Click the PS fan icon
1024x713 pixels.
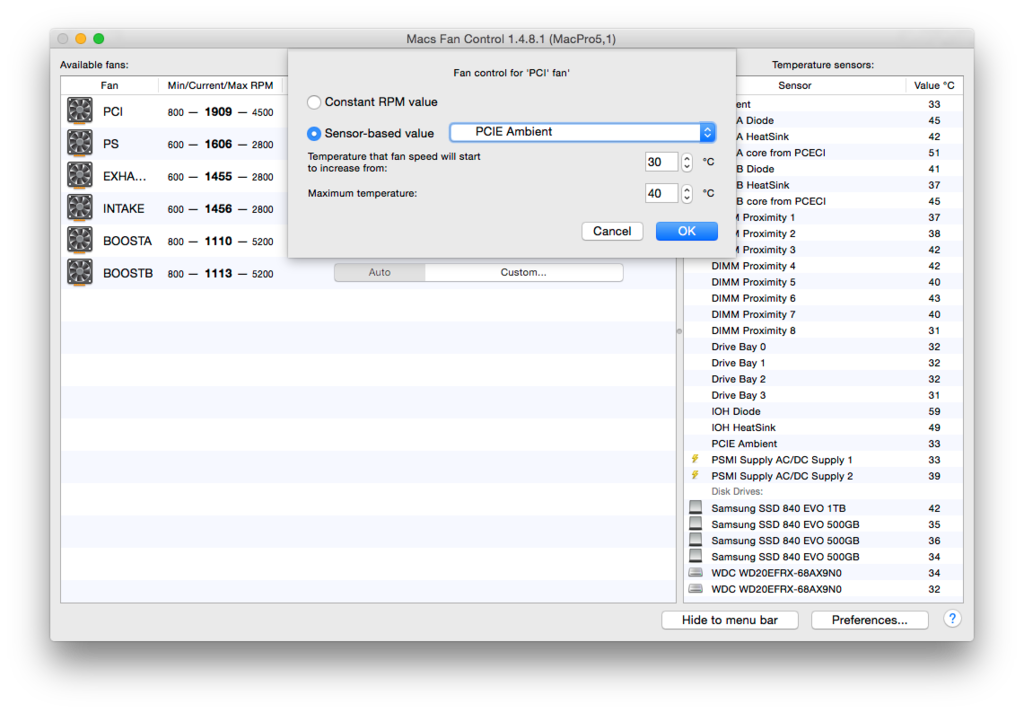(80, 143)
